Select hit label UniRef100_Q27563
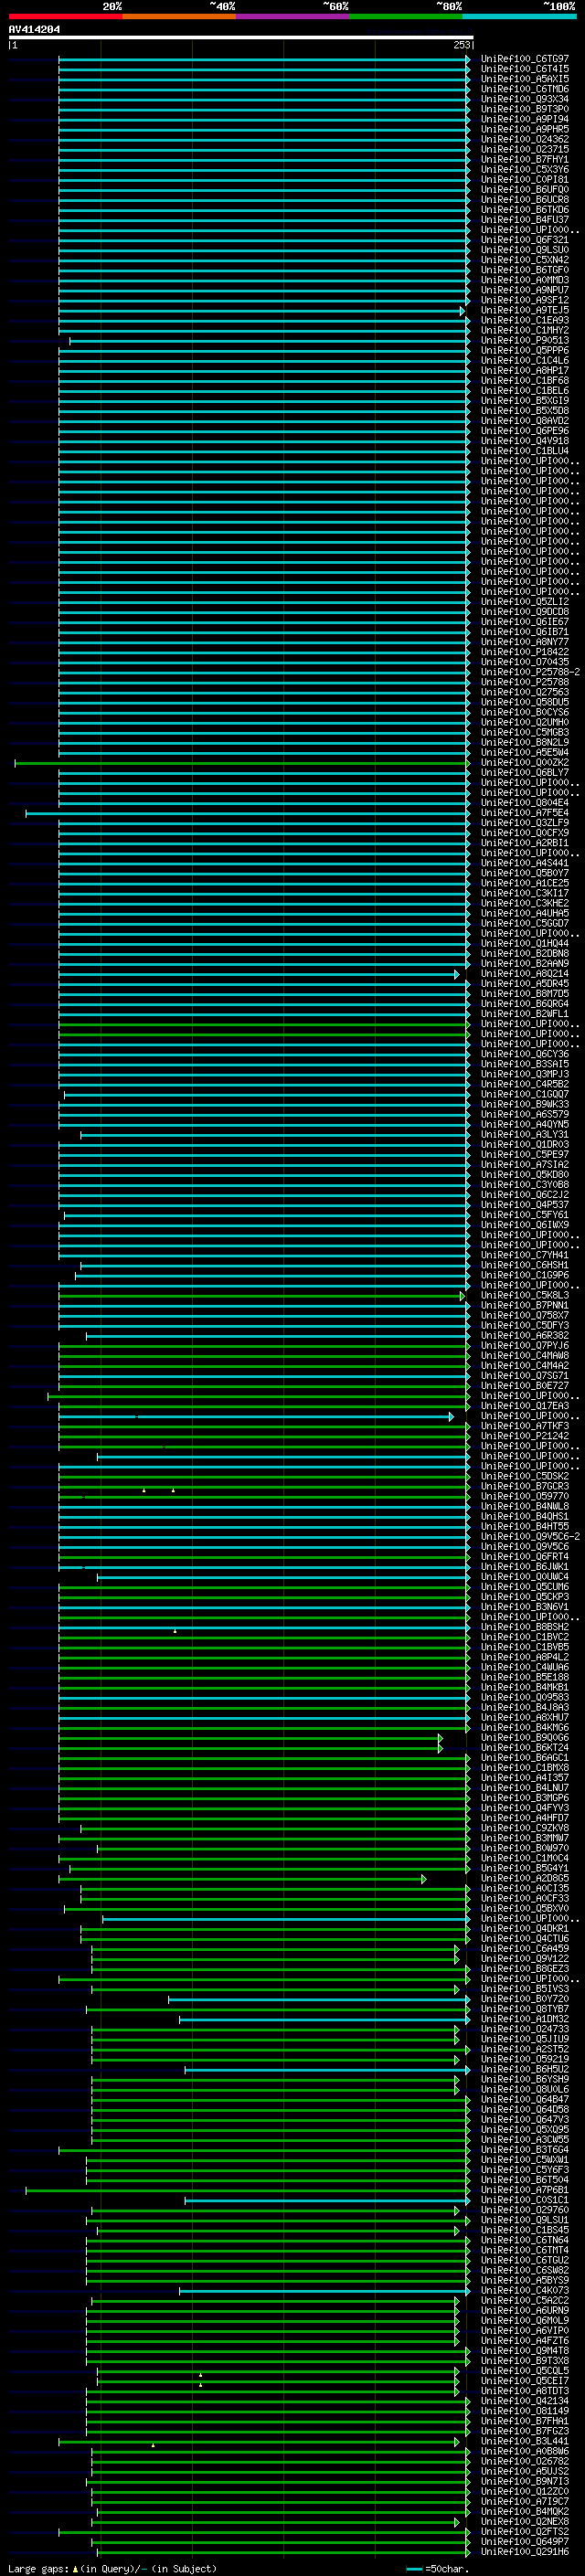Viewport: 585px width, 2576px height. [525, 692]
